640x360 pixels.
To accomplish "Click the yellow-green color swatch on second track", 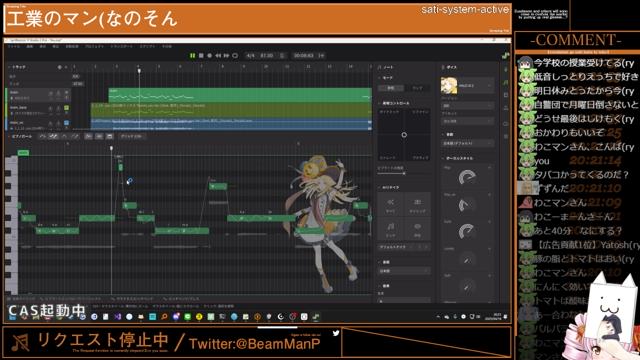I will click(67, 108).
